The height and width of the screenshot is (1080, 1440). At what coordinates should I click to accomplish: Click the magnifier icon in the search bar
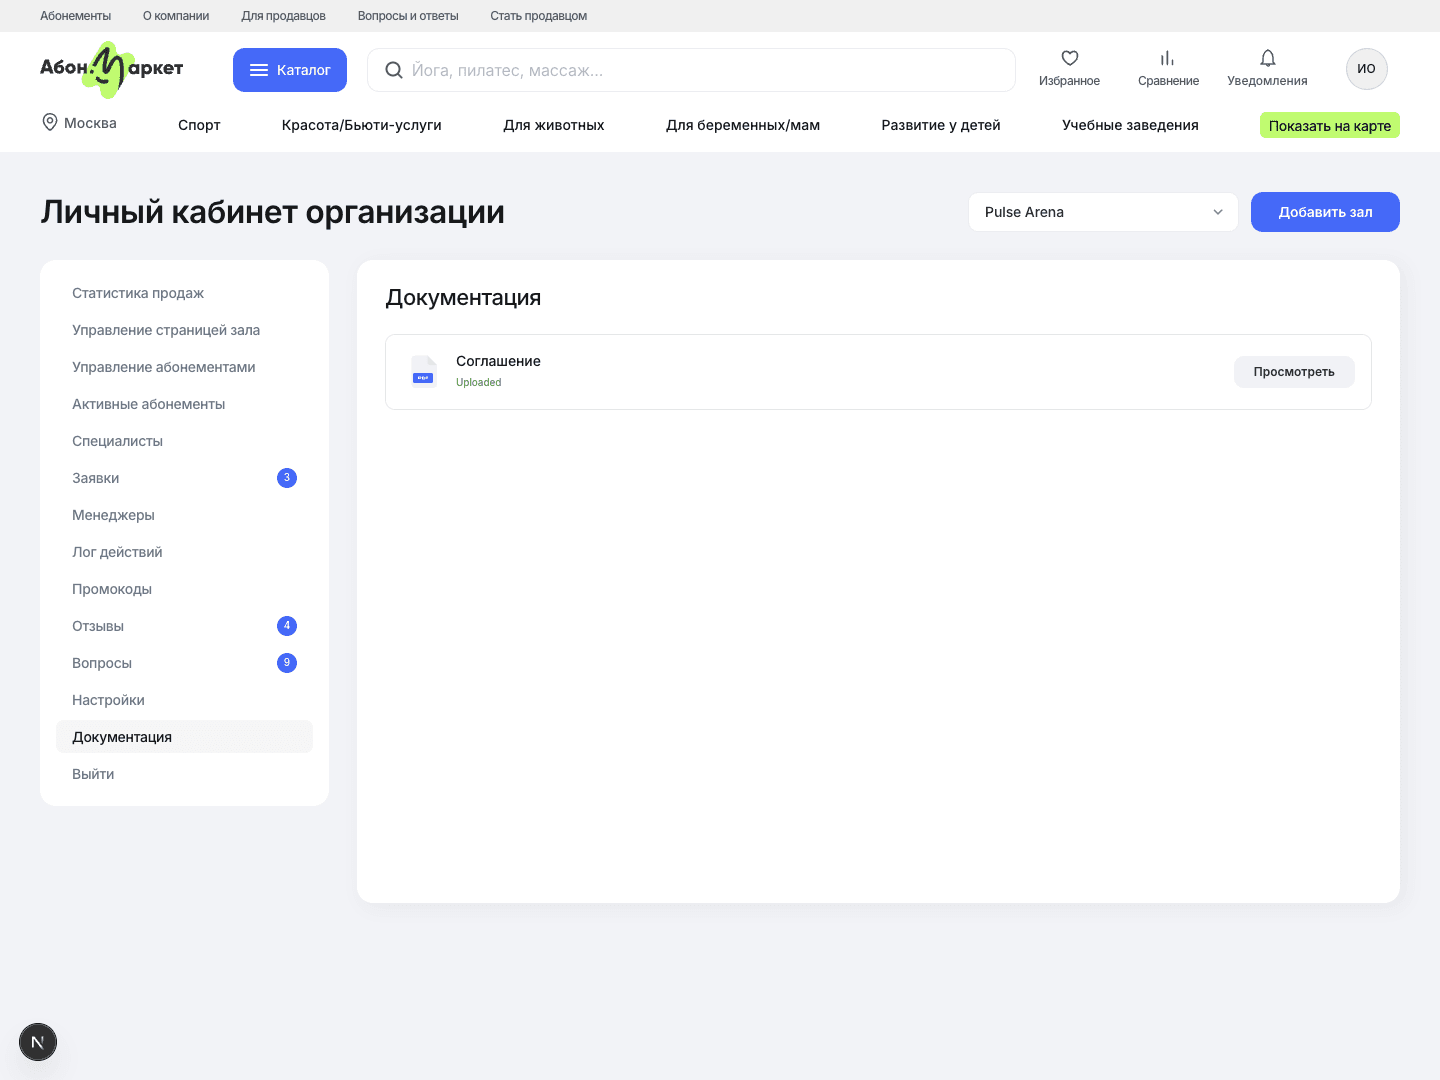394,70
